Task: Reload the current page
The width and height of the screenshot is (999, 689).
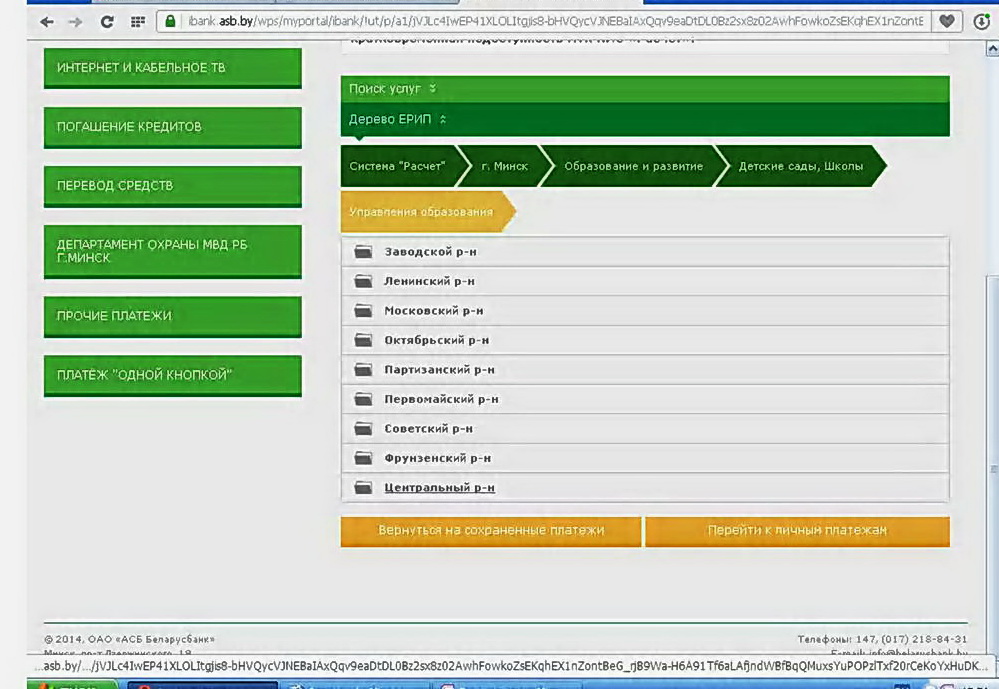Action: [107, 21]
